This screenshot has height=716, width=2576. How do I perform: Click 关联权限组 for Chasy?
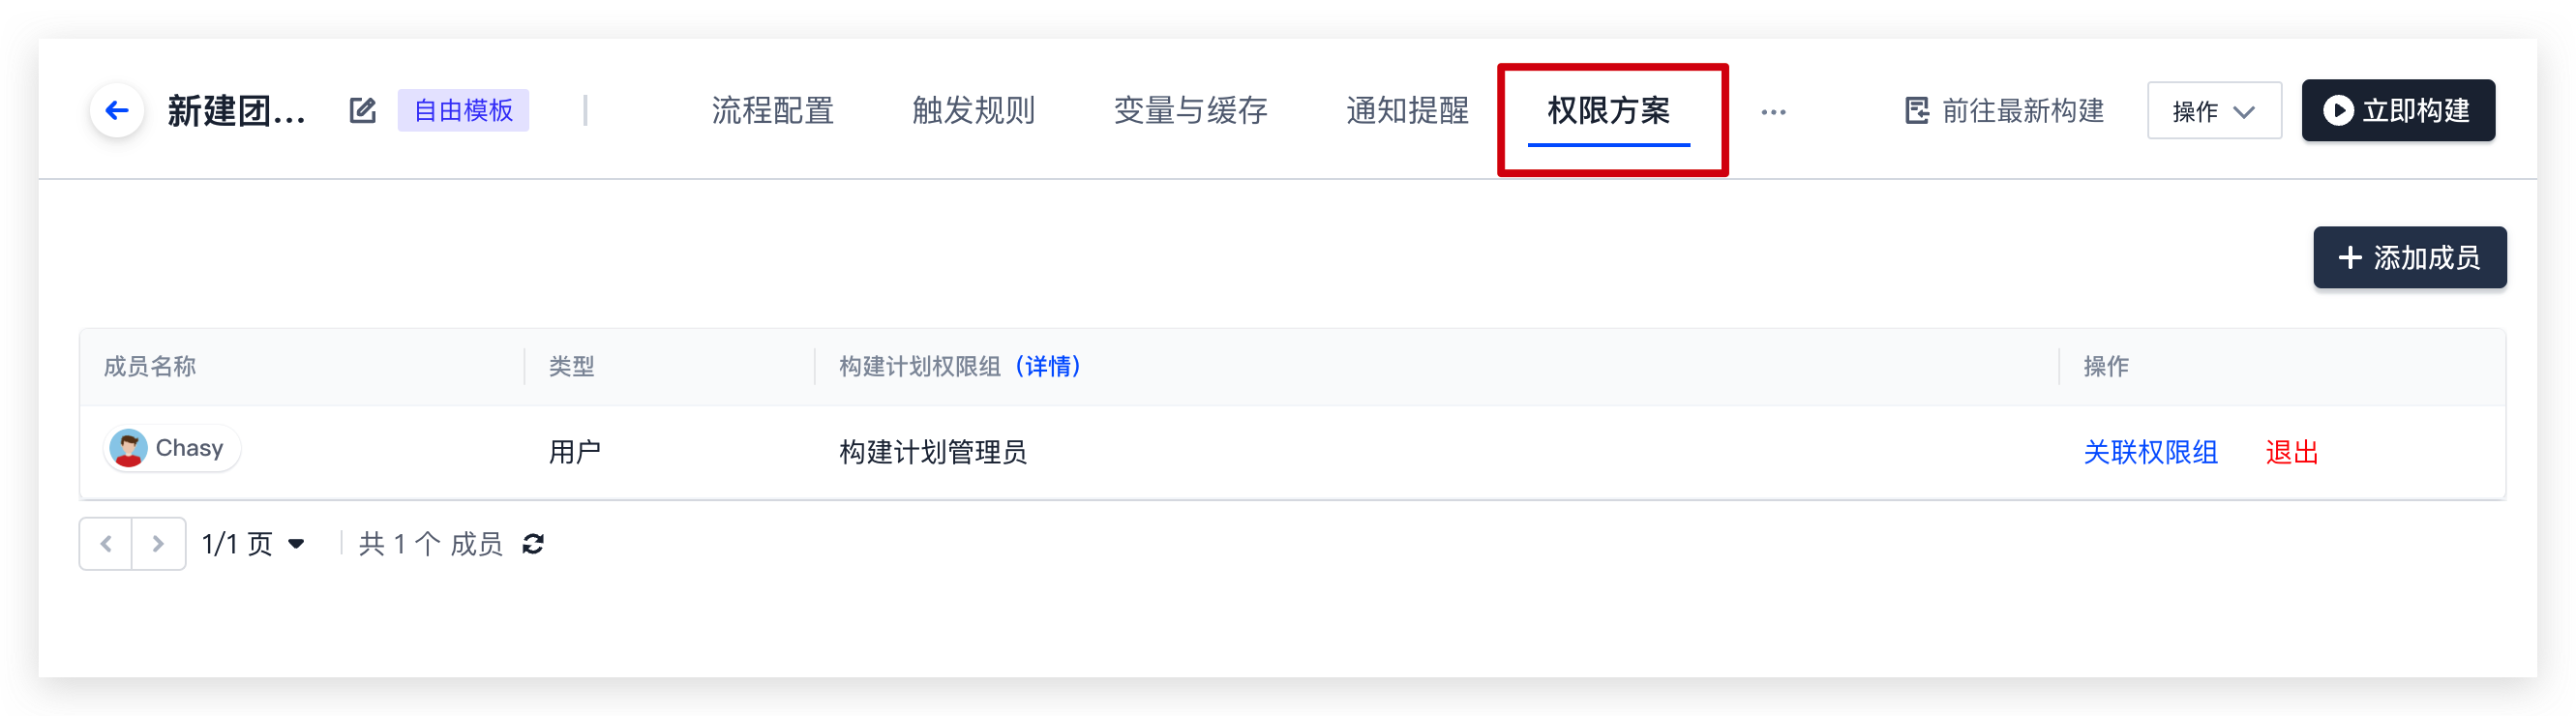2150,453
